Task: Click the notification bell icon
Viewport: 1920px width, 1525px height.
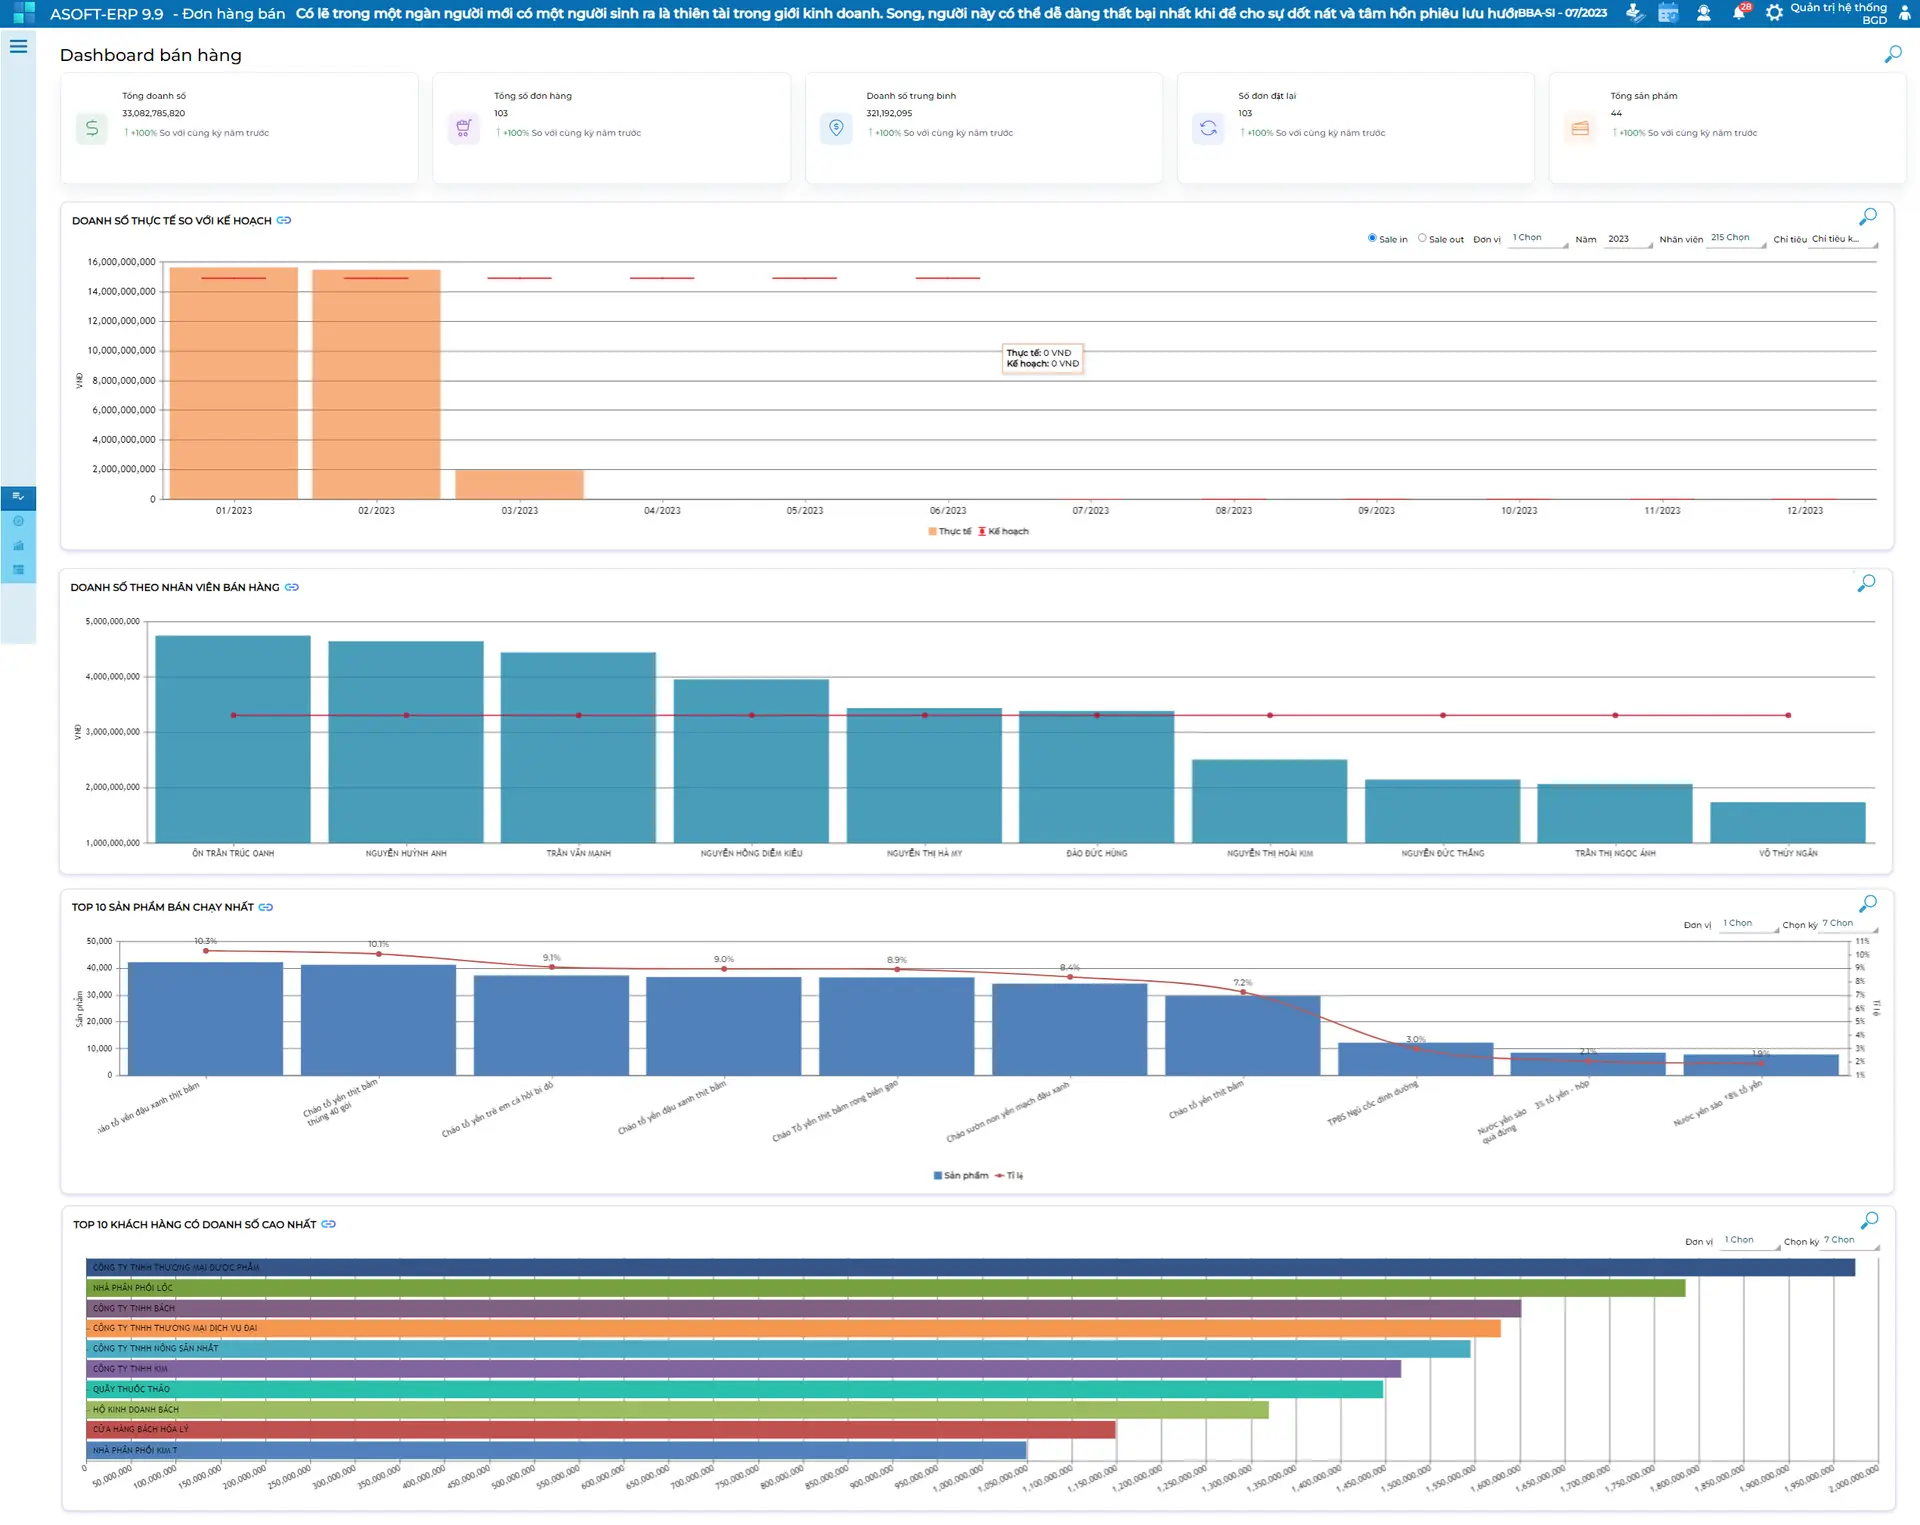Action: (x=1739, y=13)
